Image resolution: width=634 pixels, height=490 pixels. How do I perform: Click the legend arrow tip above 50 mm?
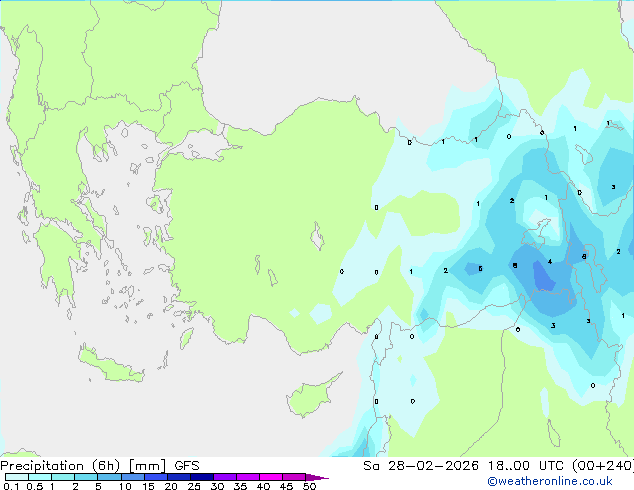[317, 477]
